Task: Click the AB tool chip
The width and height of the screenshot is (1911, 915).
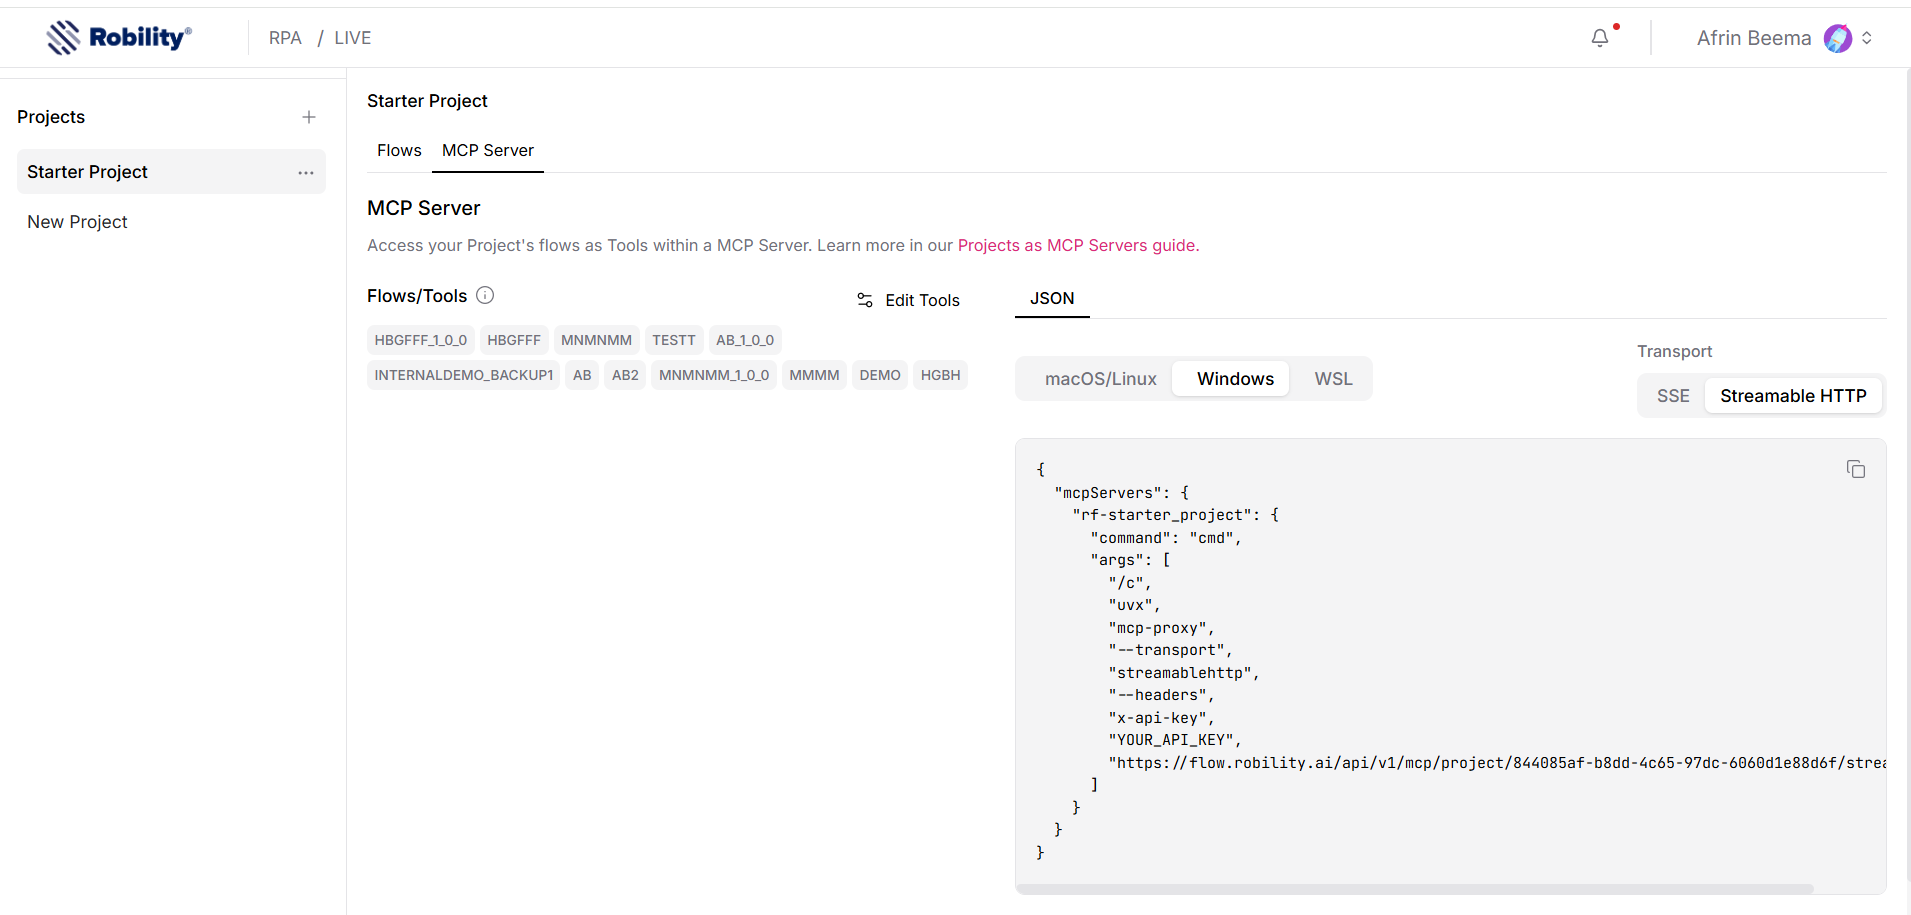Action: coord(582,375)
